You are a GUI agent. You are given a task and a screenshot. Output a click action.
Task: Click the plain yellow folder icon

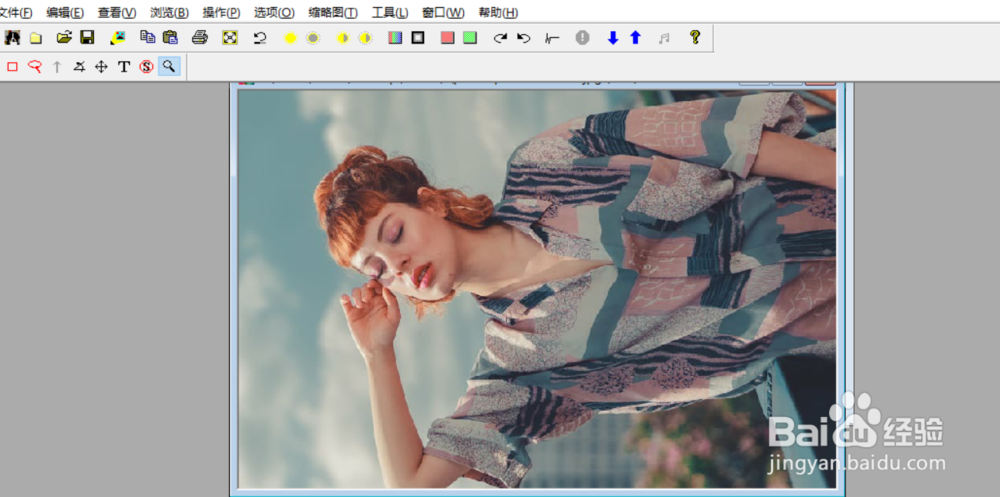coord(36,38)
